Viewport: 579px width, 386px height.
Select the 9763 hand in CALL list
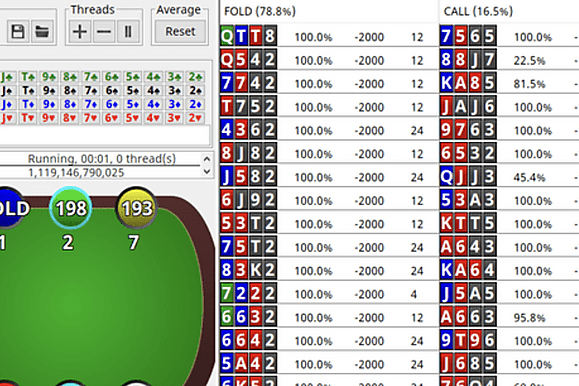(509, 130)
